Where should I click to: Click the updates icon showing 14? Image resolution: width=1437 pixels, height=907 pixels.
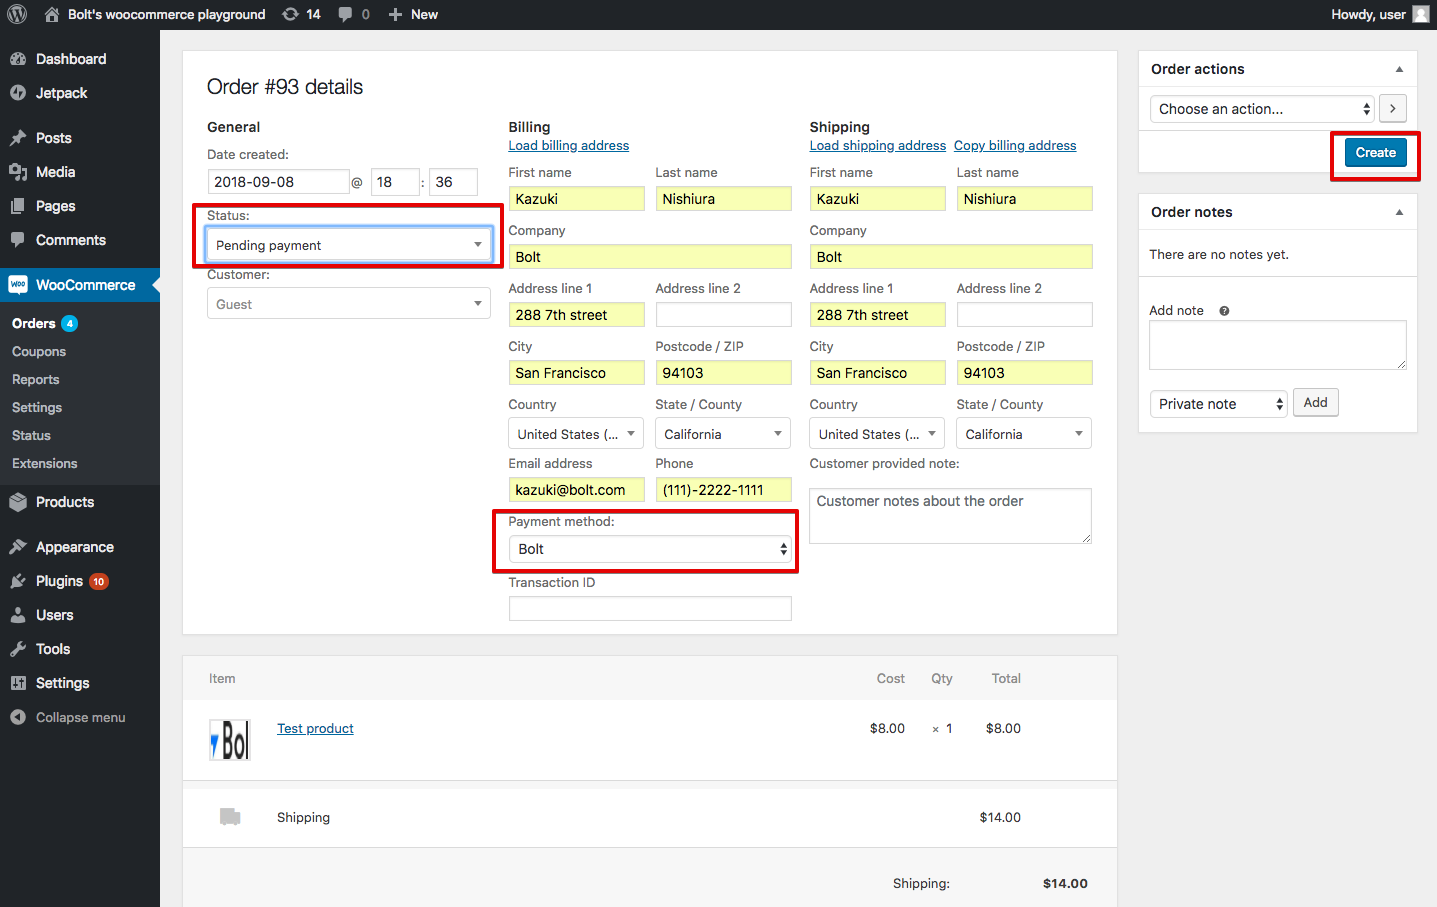pos(290,14)
